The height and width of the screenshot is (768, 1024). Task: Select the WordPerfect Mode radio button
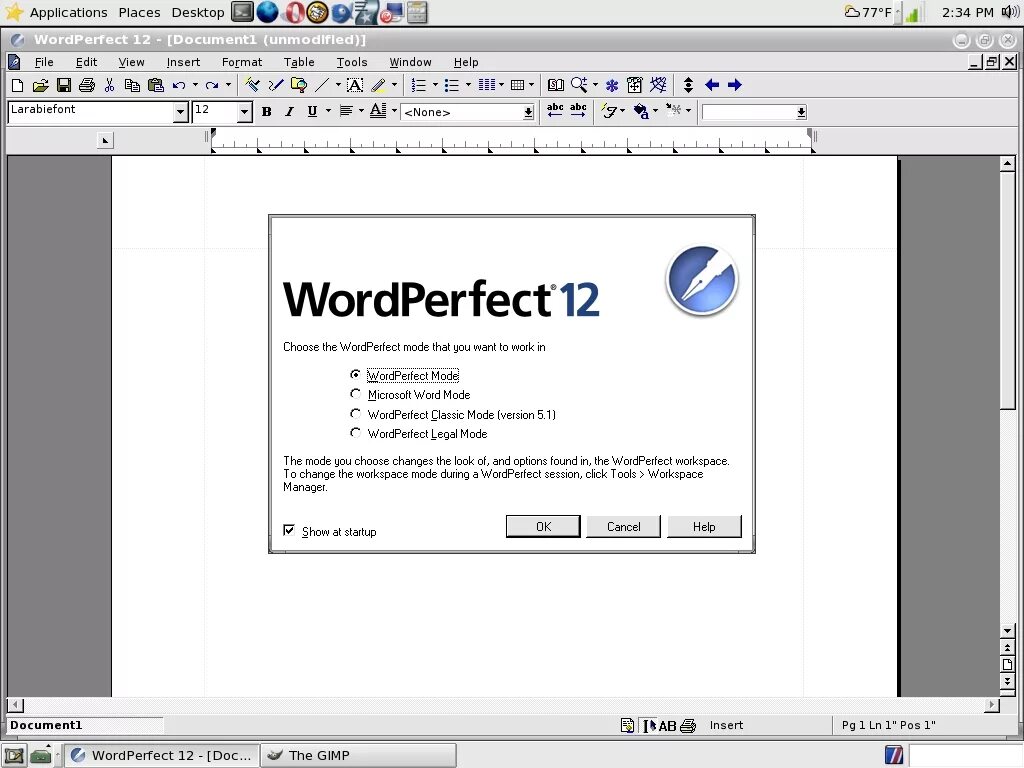point(355,374)
